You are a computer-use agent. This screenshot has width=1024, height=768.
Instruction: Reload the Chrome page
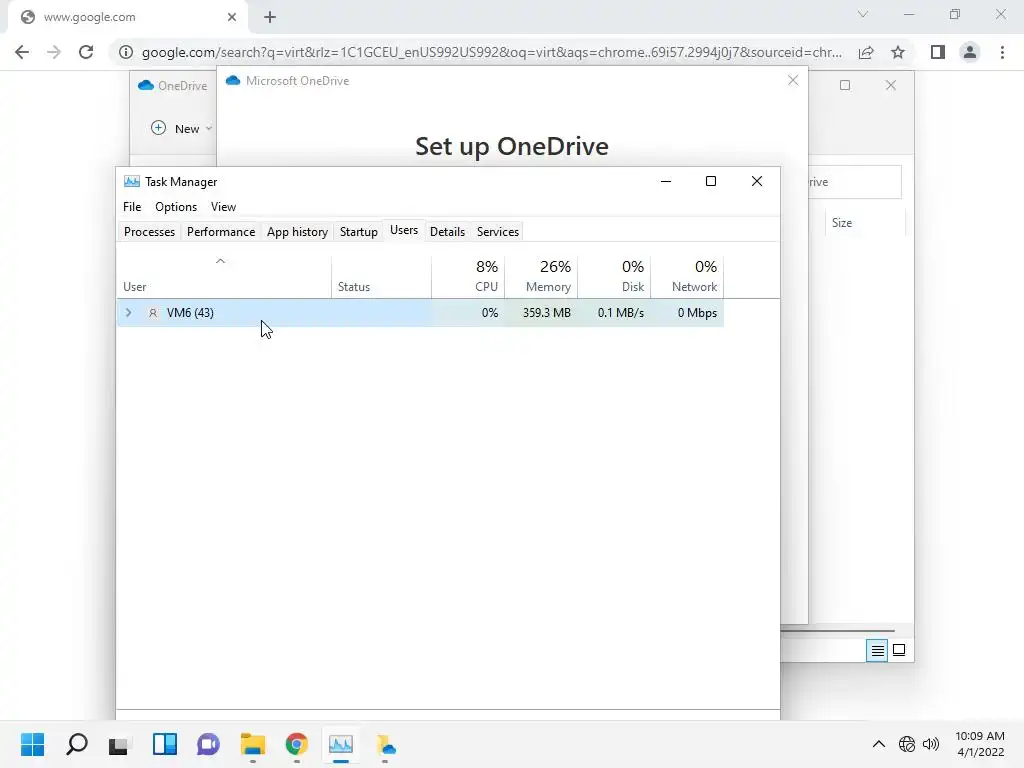tap(86, 52)
